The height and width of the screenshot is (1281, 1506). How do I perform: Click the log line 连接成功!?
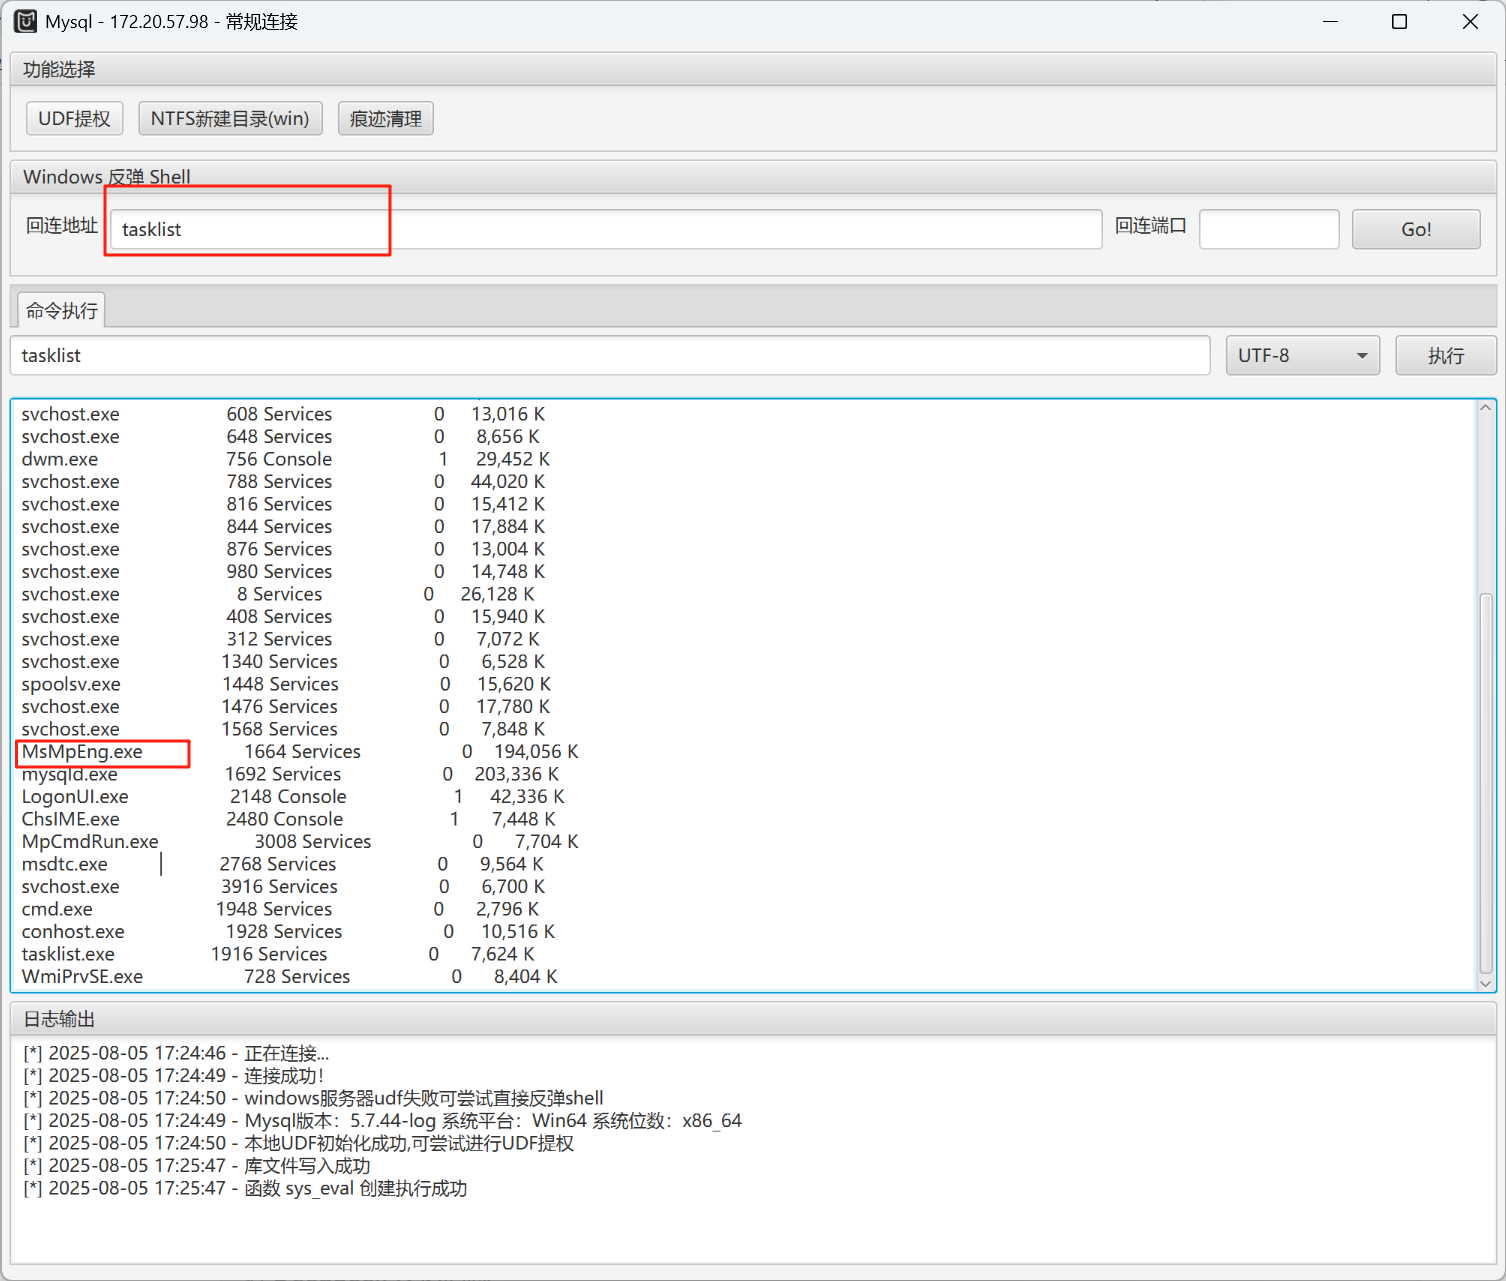pos(174,1076)
